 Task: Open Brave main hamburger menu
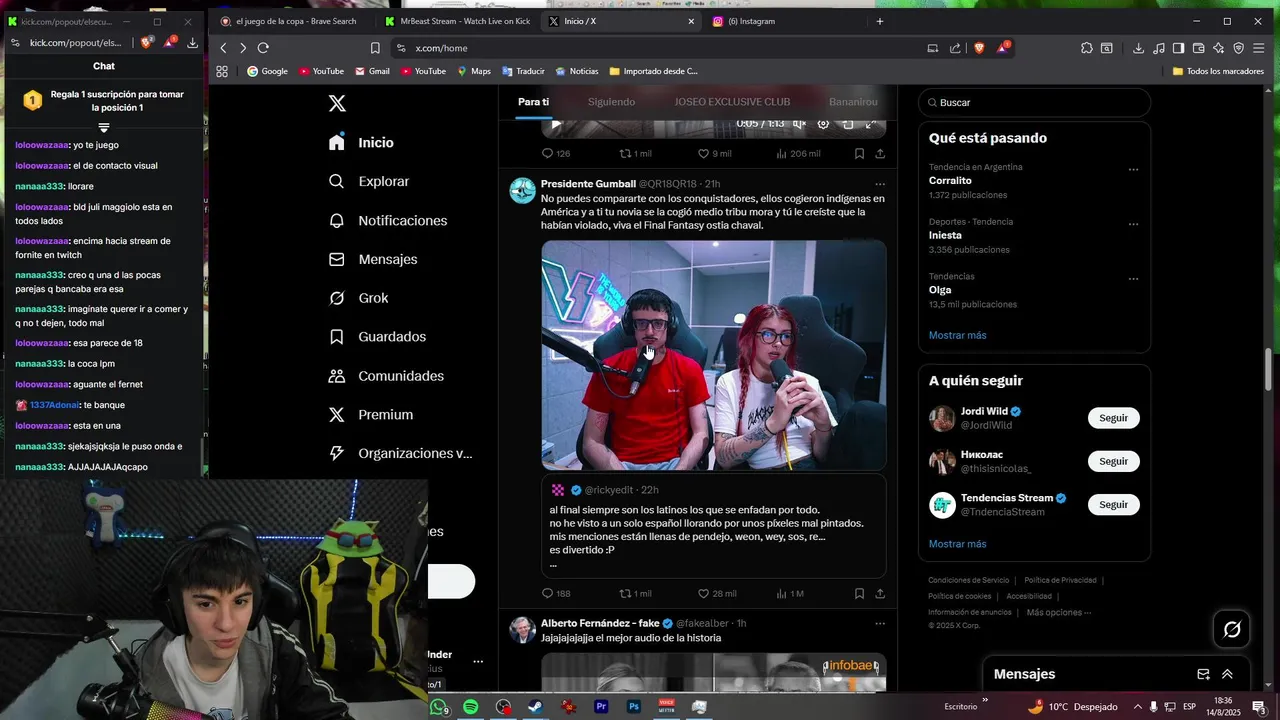click(x=1259, y=48)
